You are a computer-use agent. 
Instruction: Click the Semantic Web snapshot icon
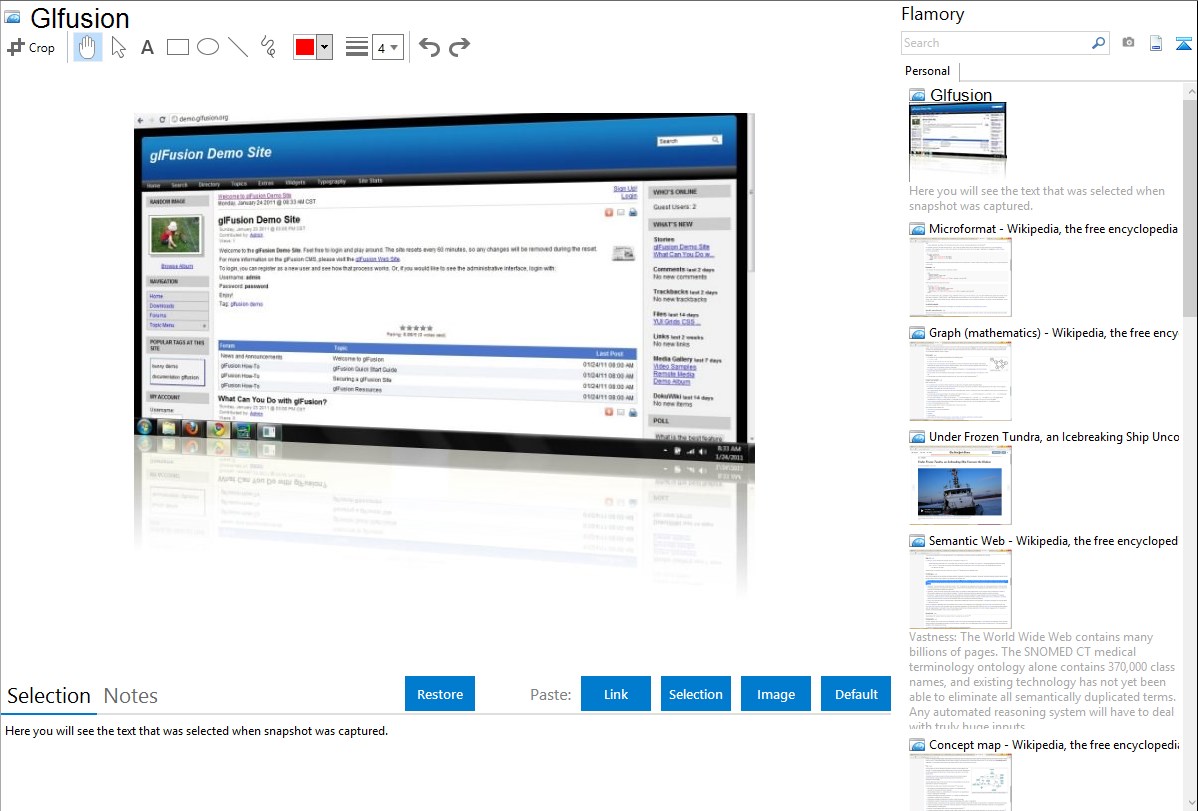point(917,540)
